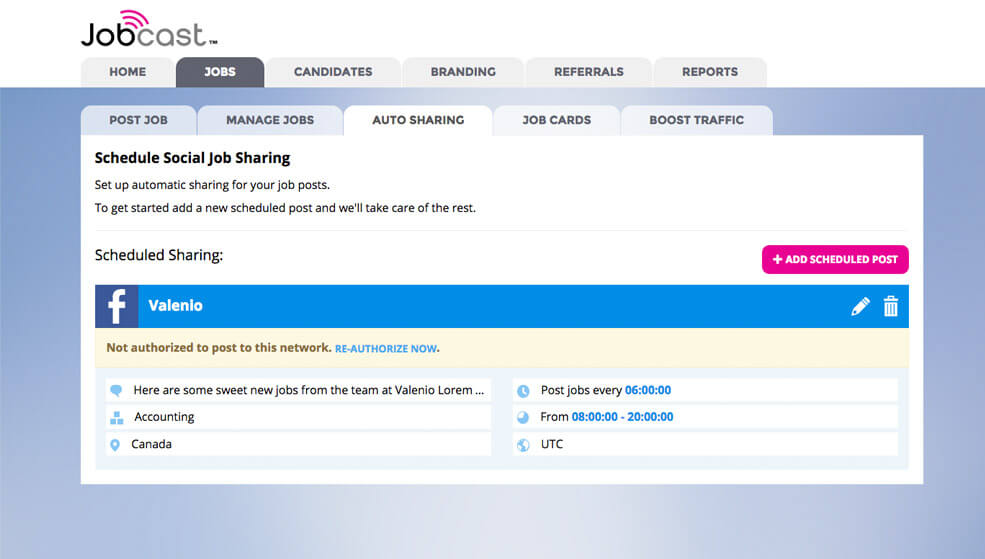Click the time range icon beside From

523,418
